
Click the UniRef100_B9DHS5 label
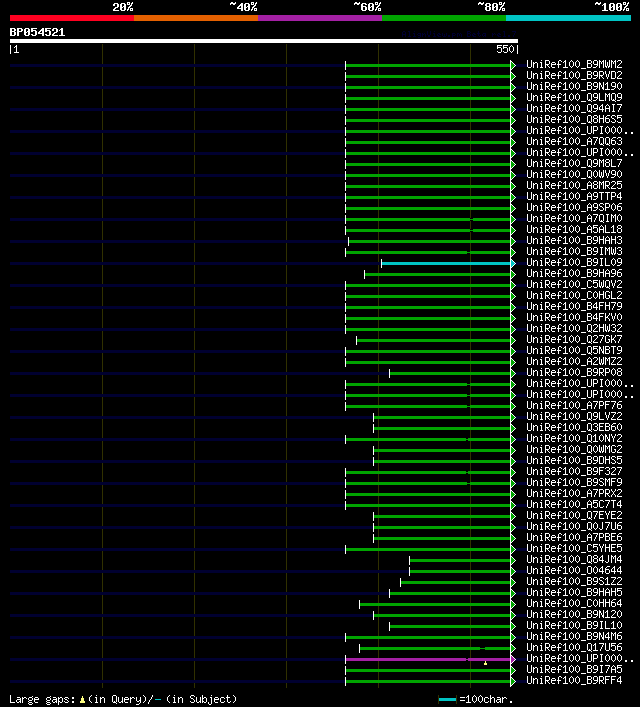click(x=574, y=460)
